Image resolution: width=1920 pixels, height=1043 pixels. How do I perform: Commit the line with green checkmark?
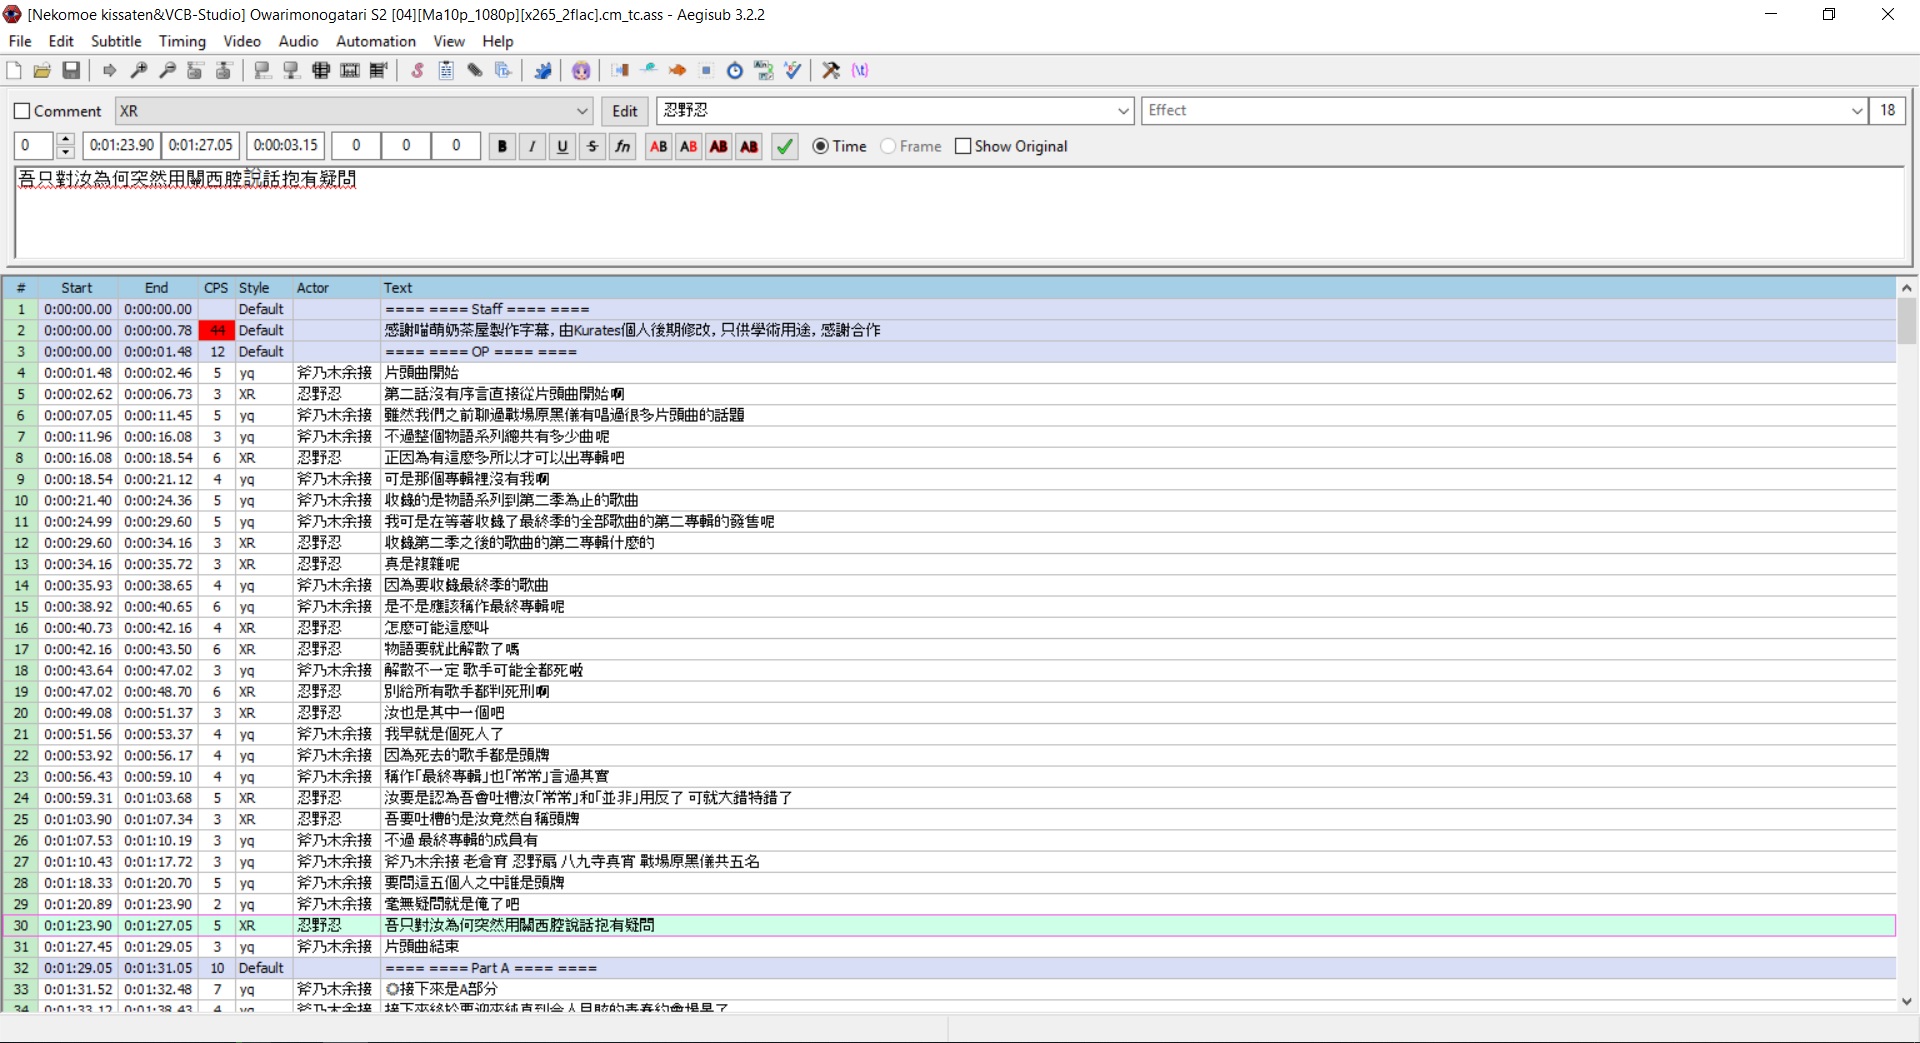click(x=785, y=146)
